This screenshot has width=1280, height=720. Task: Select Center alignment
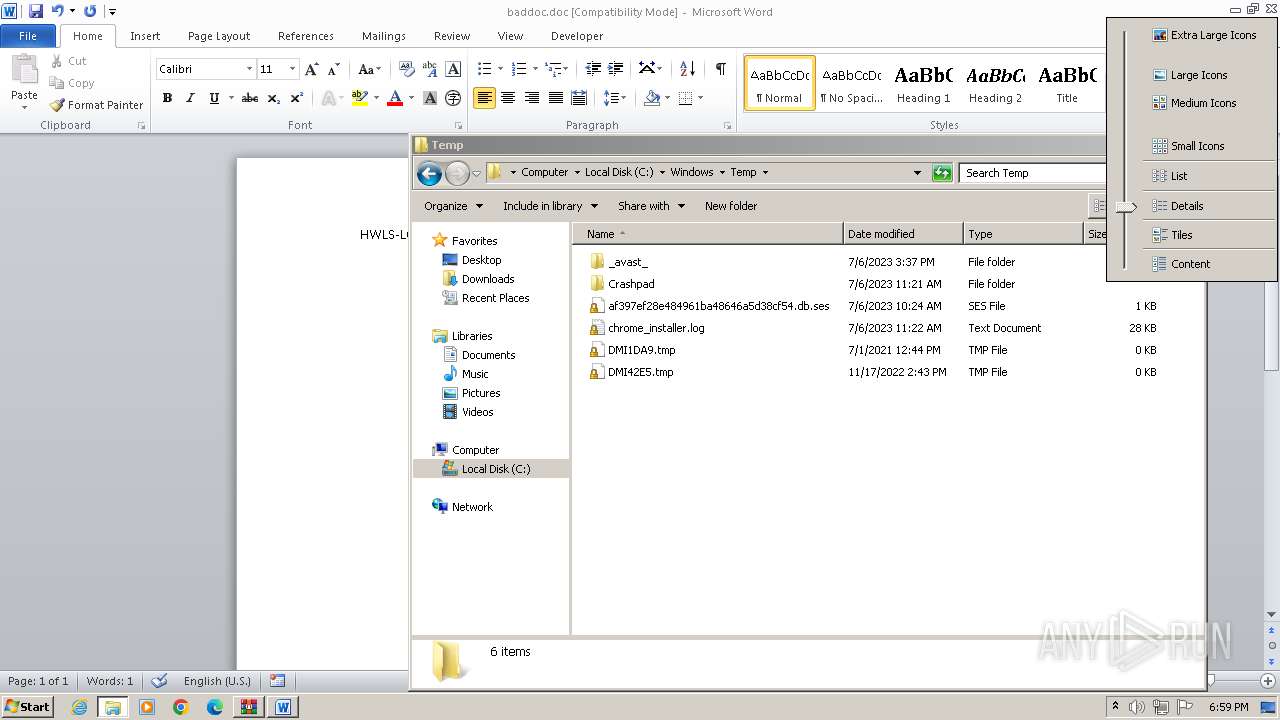508,98
